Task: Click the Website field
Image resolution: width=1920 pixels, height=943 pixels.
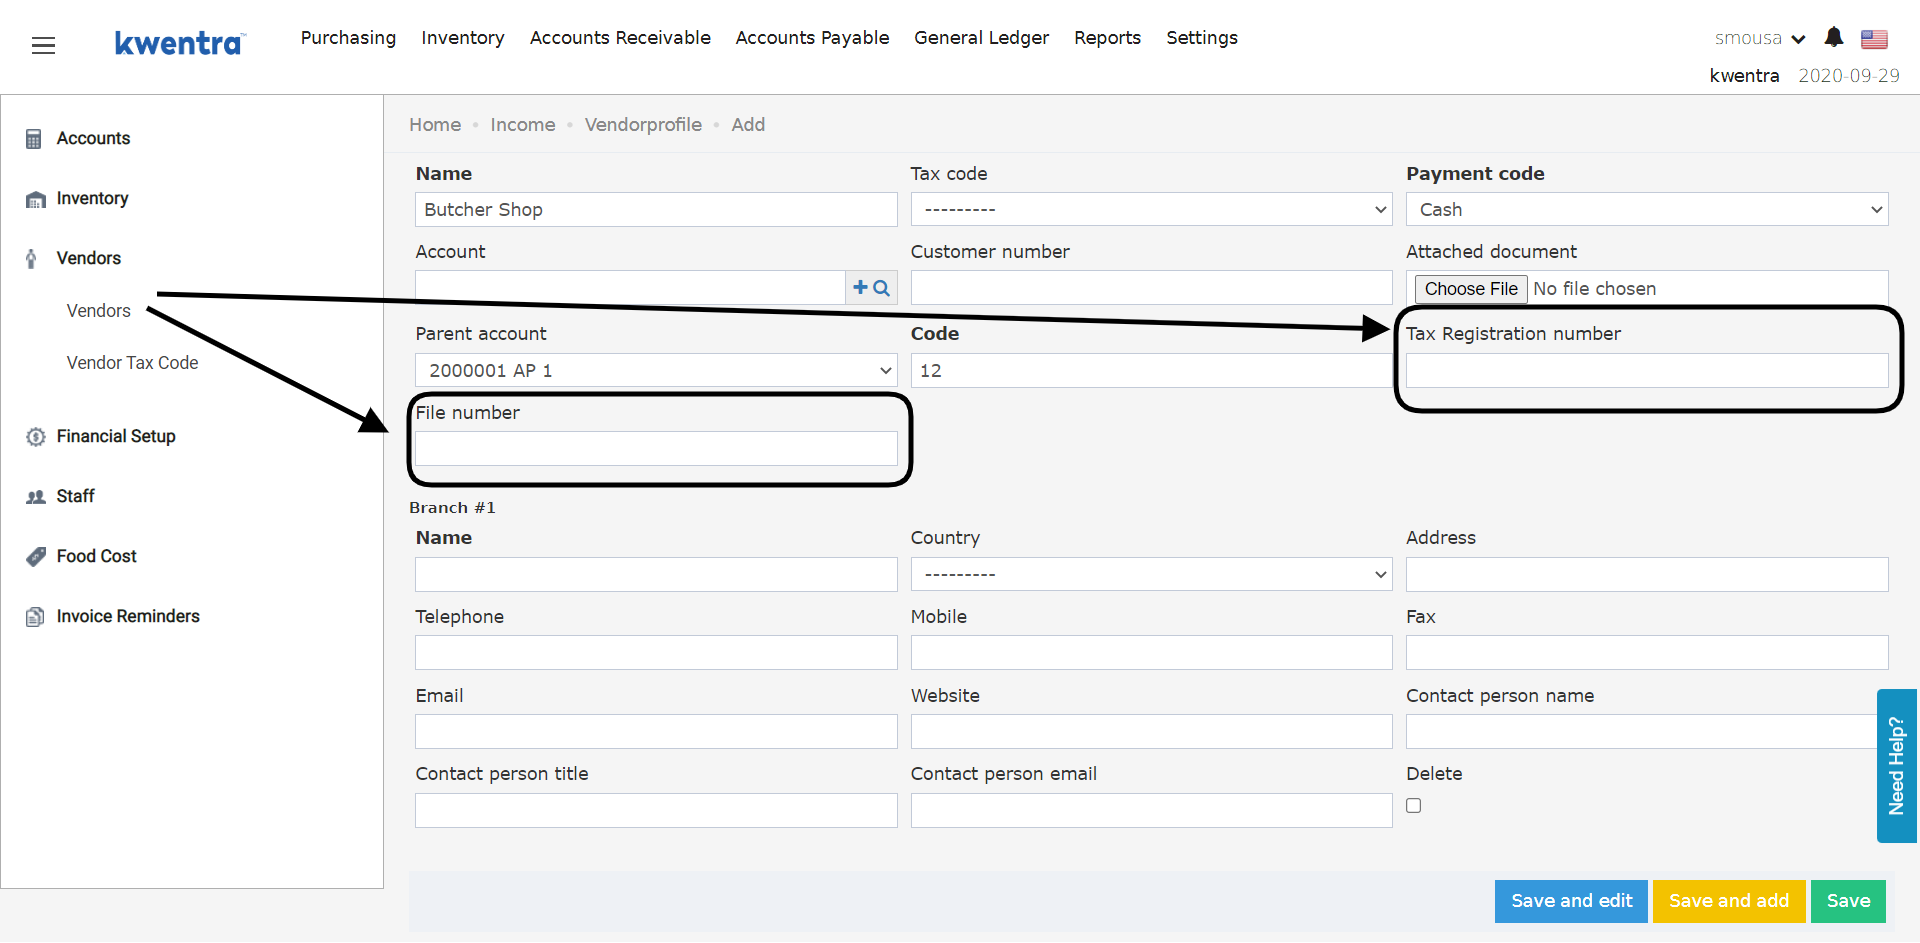Action: click(x=1151, y=732)
